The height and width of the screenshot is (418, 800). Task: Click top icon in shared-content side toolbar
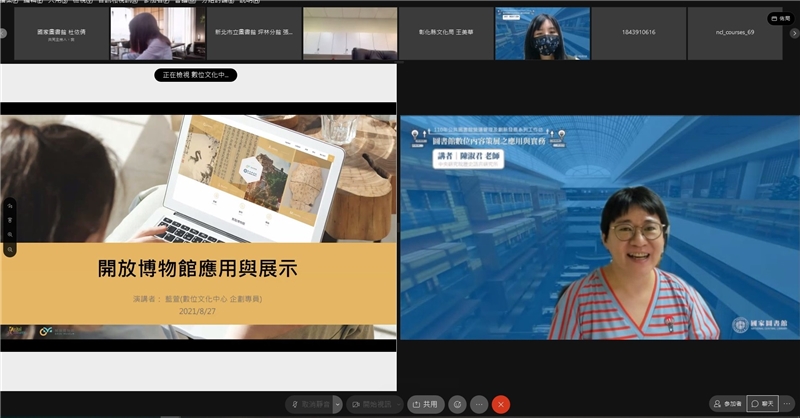(x=10, y=206)
